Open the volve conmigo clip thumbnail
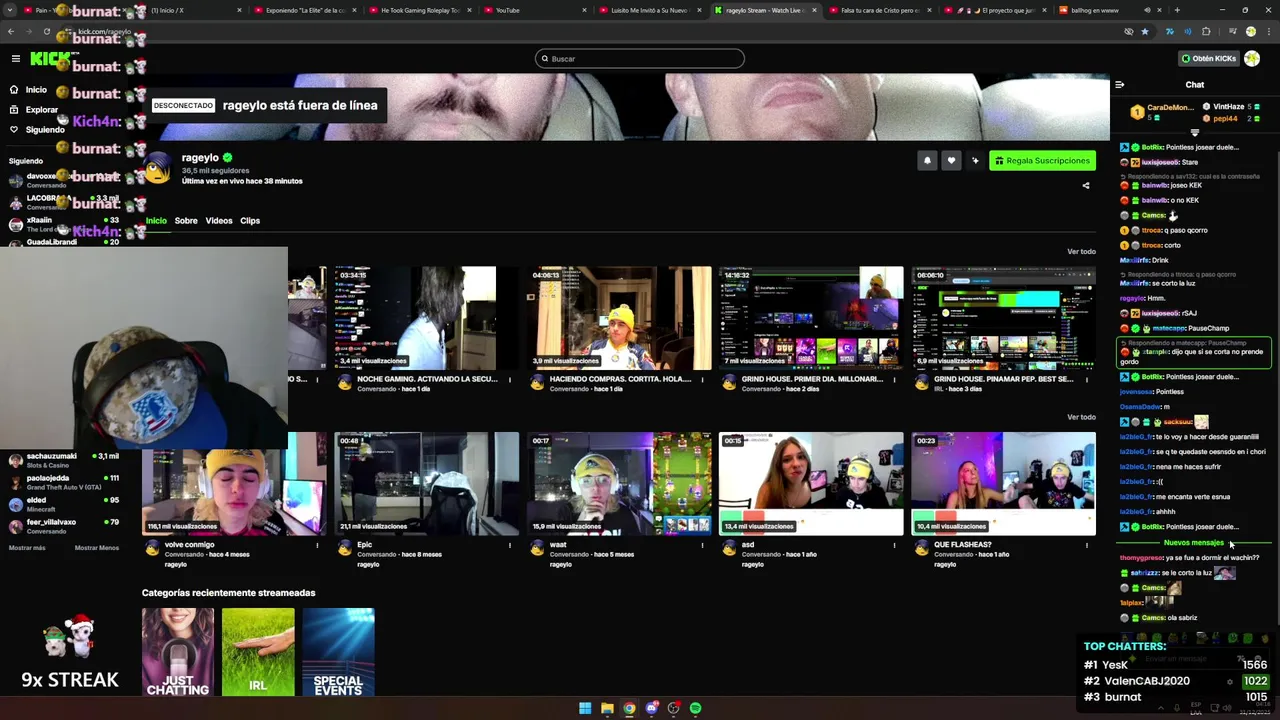 point(234,484)
